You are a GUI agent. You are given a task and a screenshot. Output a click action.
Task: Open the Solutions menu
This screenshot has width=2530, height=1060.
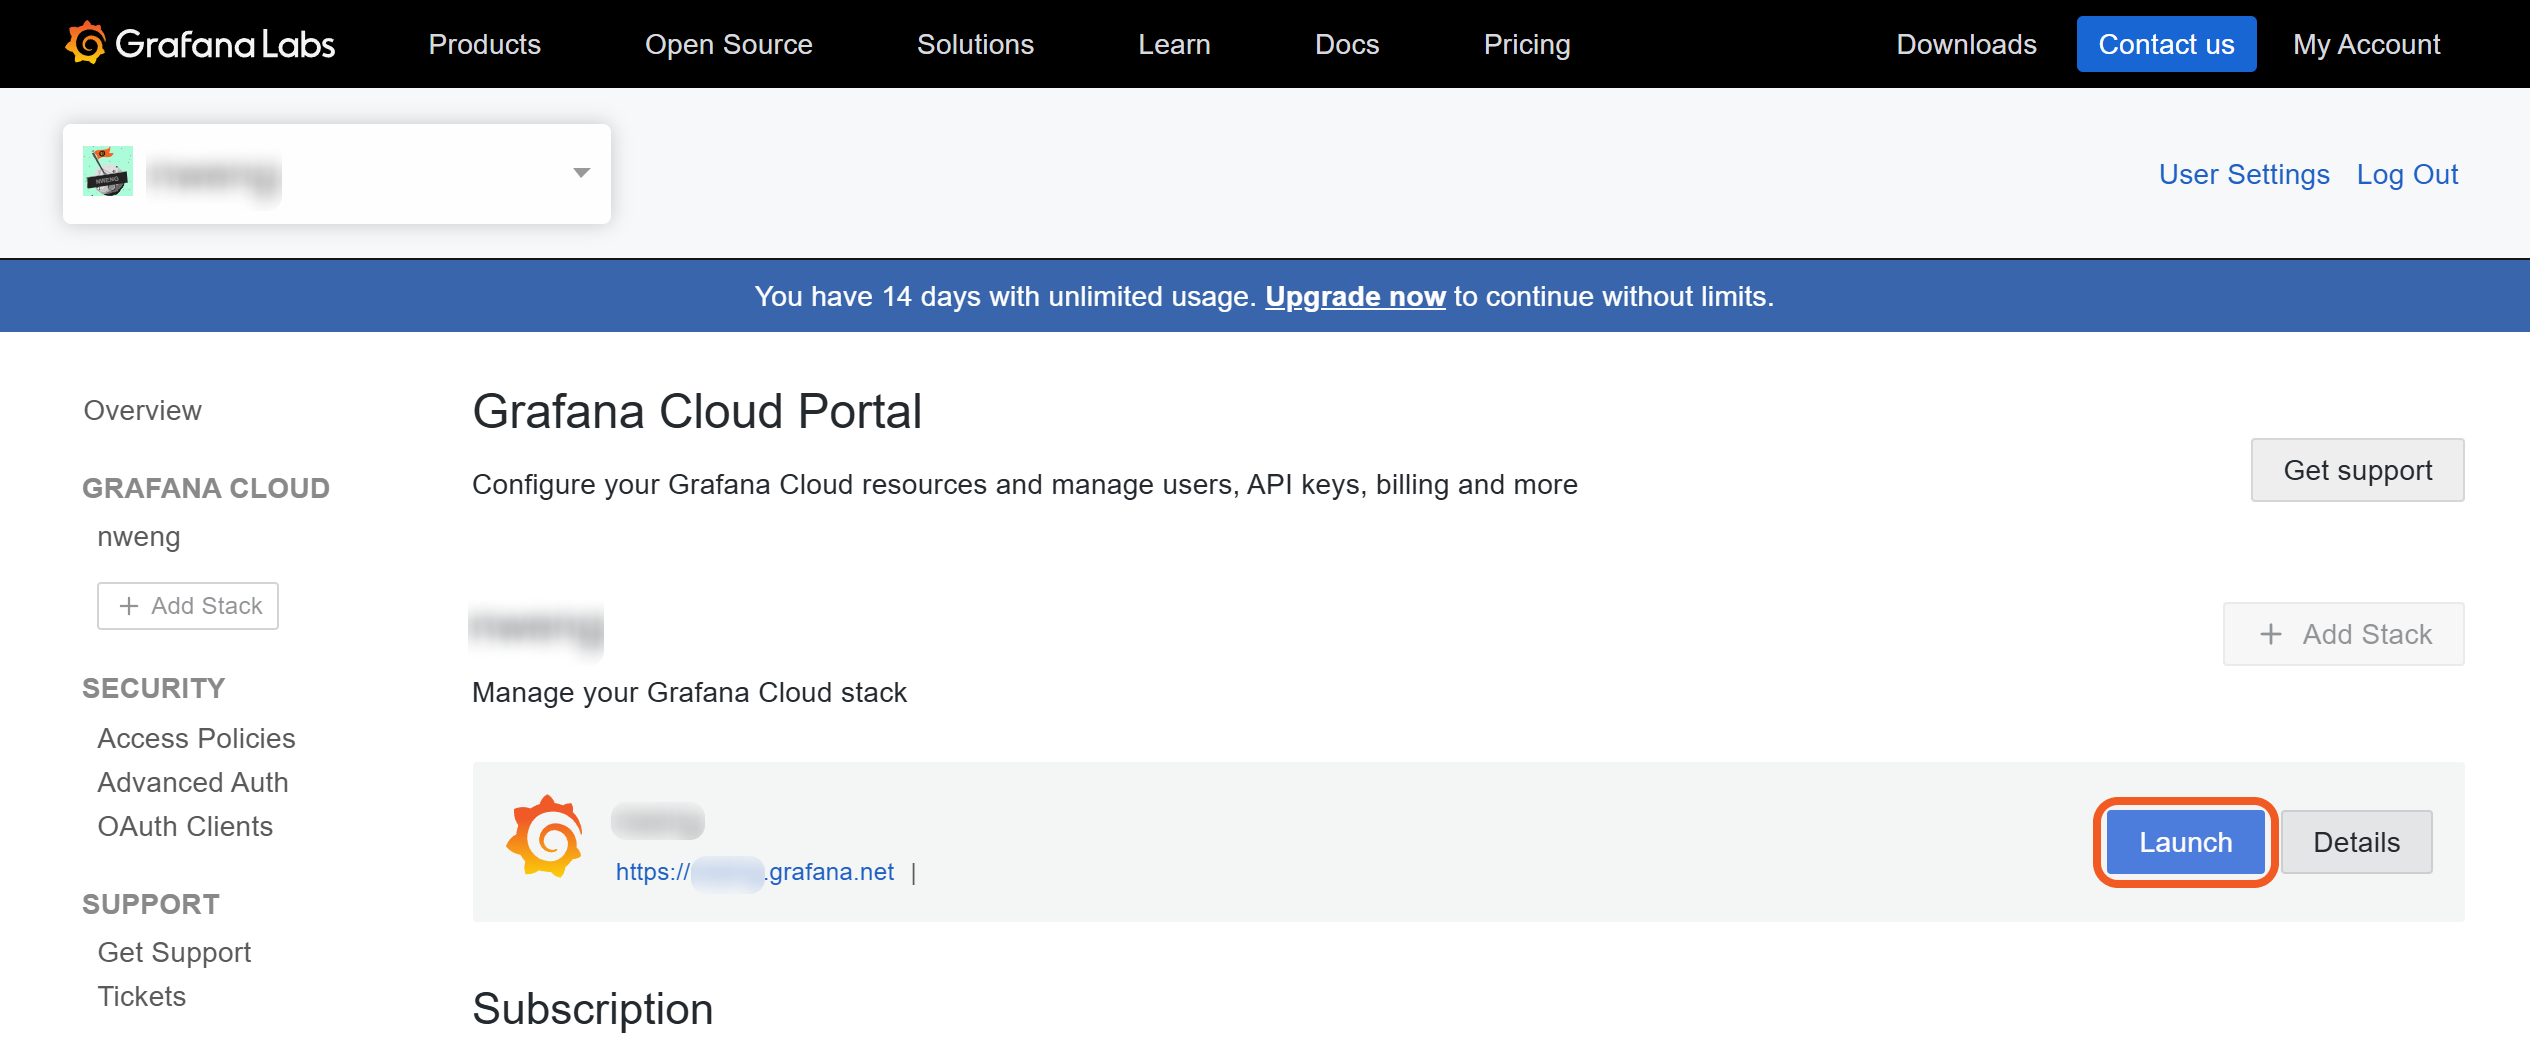[975, 44]
